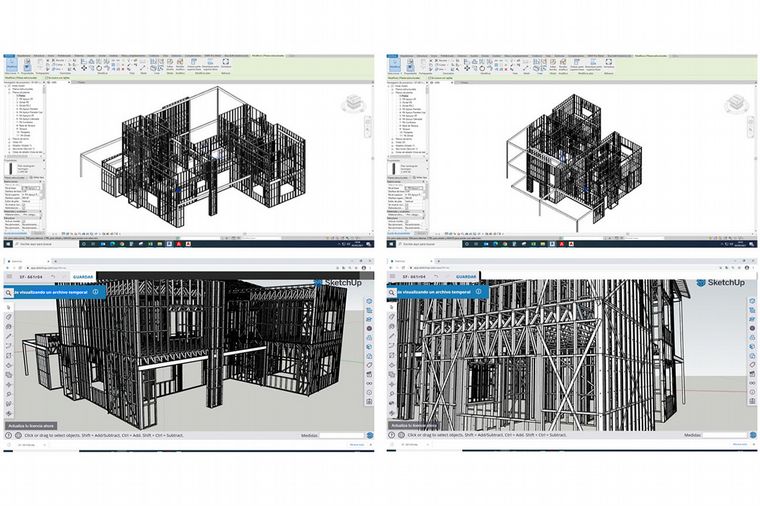Open the search magnifier in bottom-left SketchUp window
The image size is (760, 506).
[x=8, y=292]
